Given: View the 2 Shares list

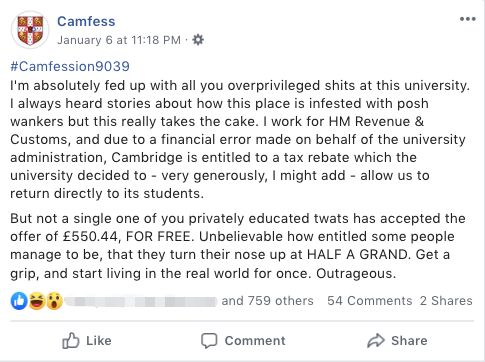Looking at the screenshot, I should [446, 301].
